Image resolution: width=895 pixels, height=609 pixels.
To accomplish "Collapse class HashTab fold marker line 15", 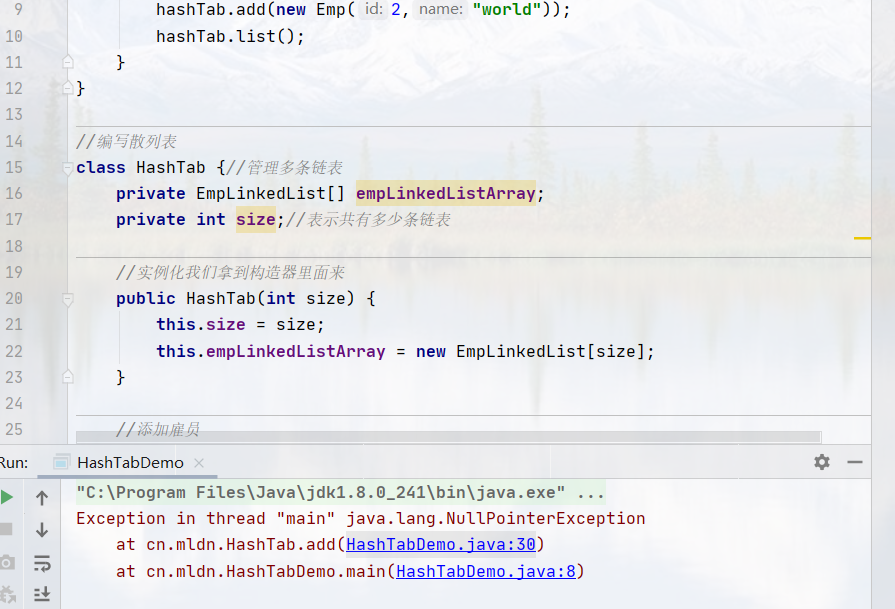I will (x=67, y=168).
